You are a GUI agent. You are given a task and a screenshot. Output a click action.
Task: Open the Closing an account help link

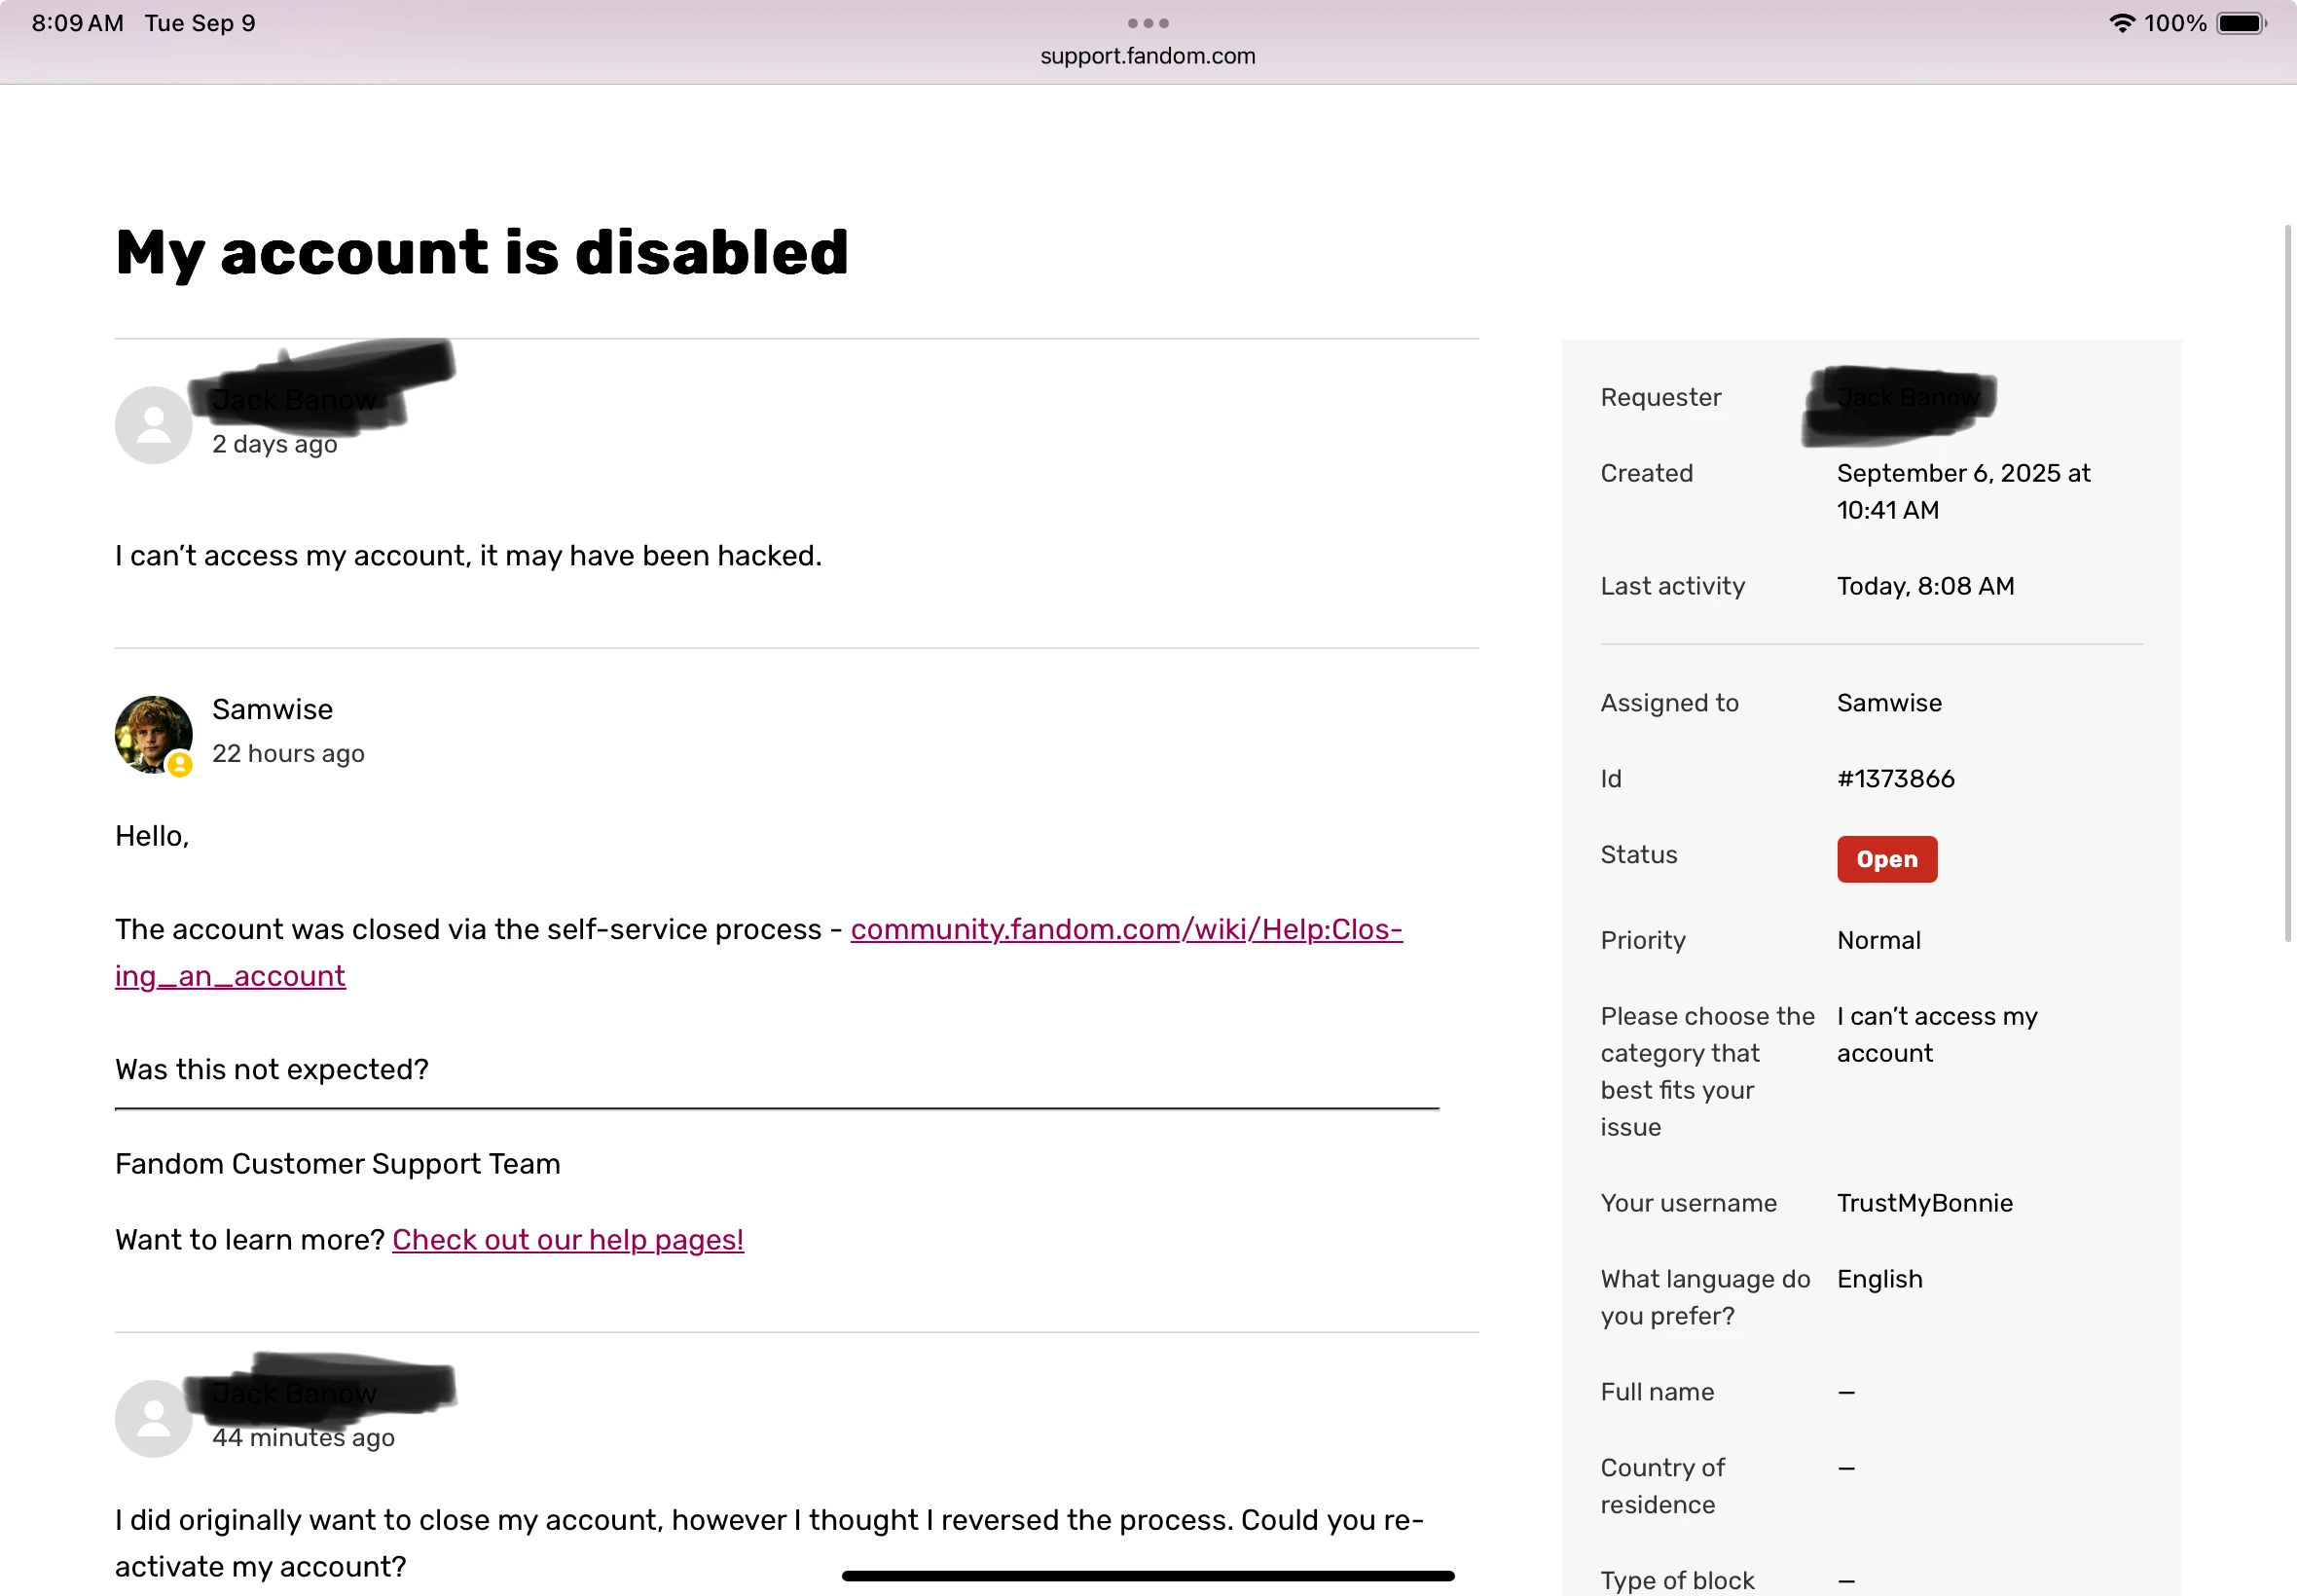tap(1125, 929)
